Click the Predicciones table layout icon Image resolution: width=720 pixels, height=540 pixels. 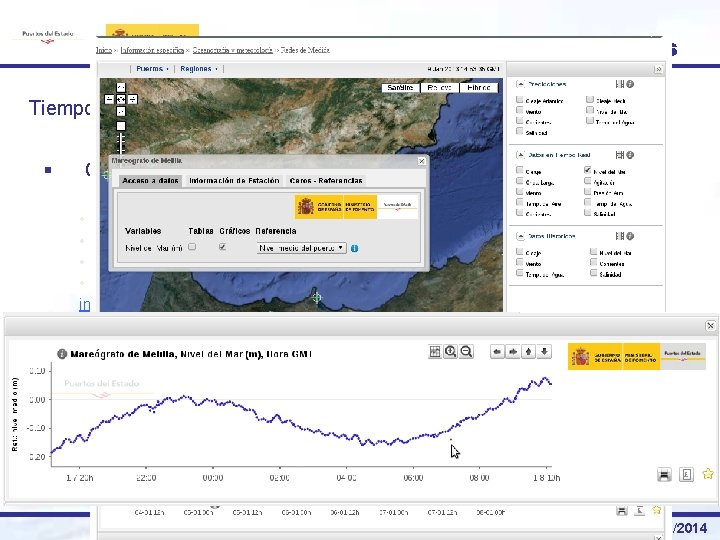620,84
